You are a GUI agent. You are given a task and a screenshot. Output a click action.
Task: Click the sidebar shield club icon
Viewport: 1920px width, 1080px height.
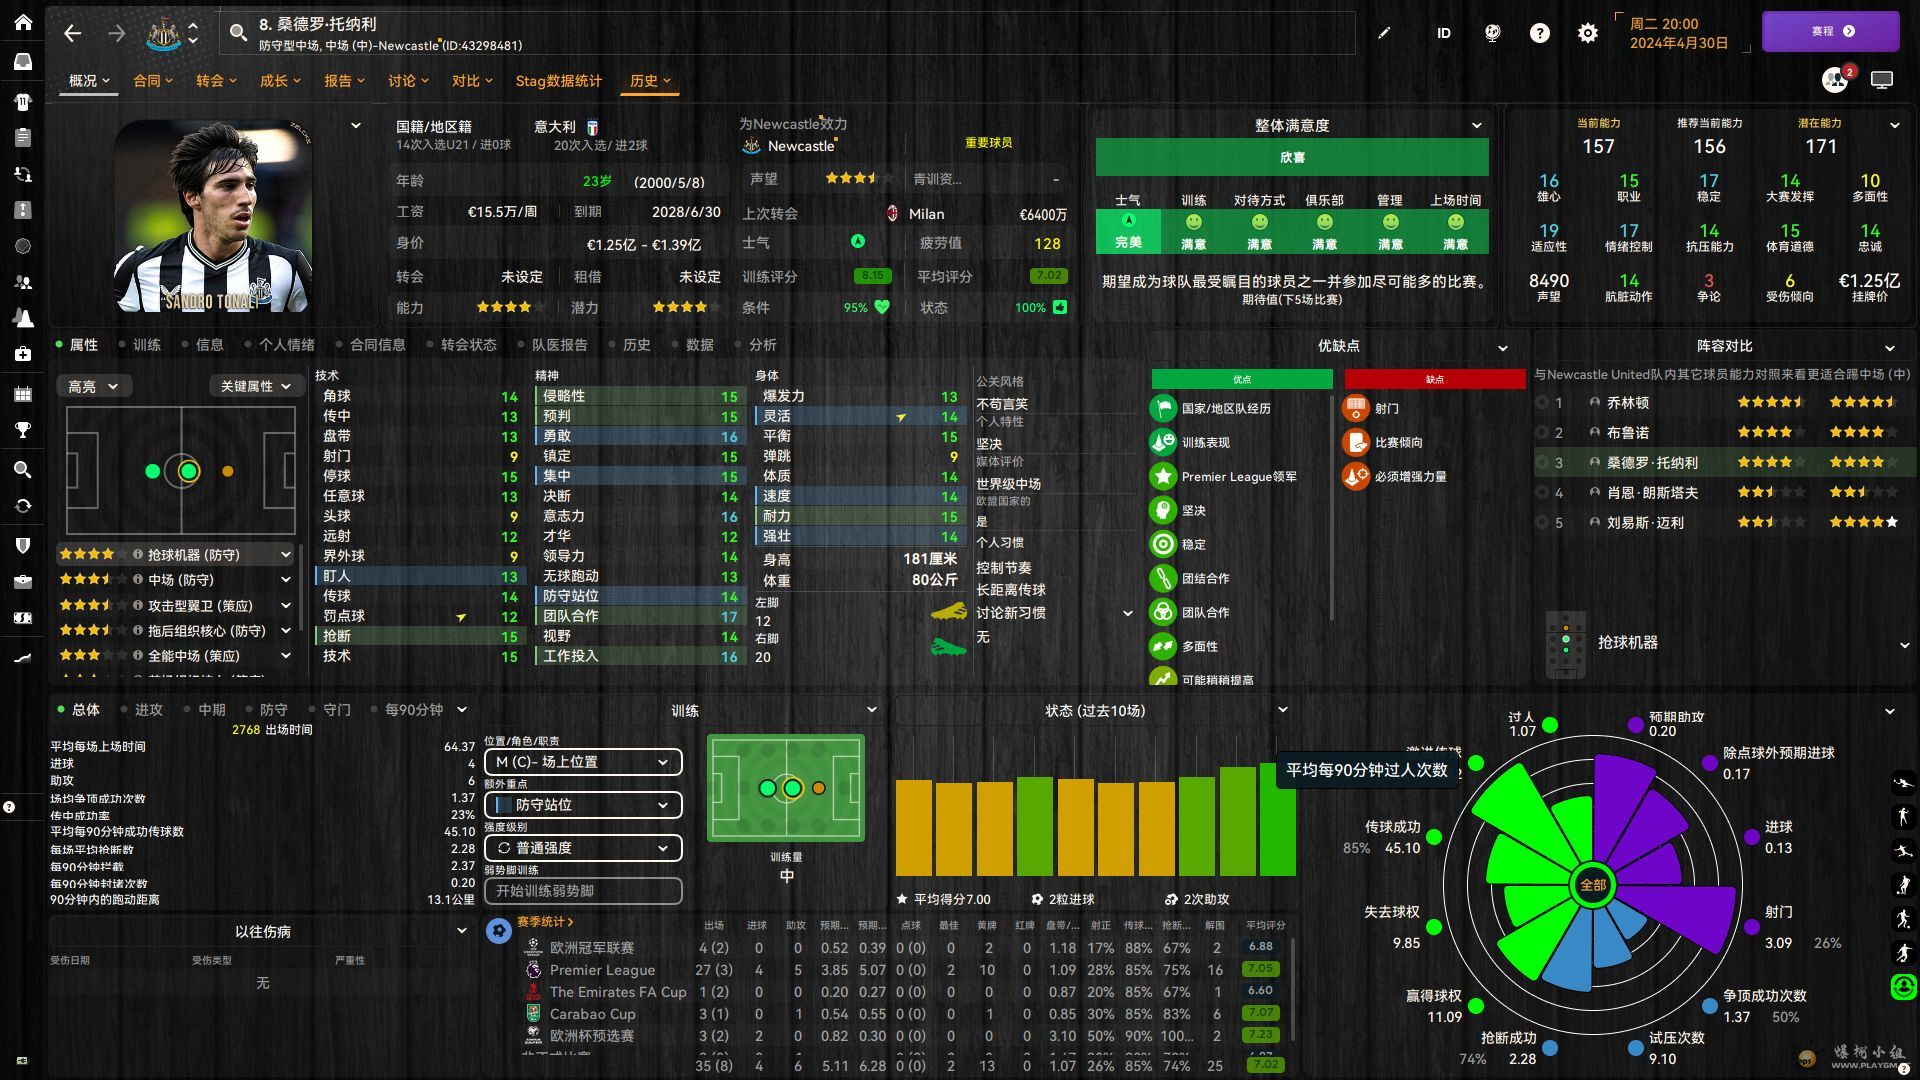[x=23, y=545]
